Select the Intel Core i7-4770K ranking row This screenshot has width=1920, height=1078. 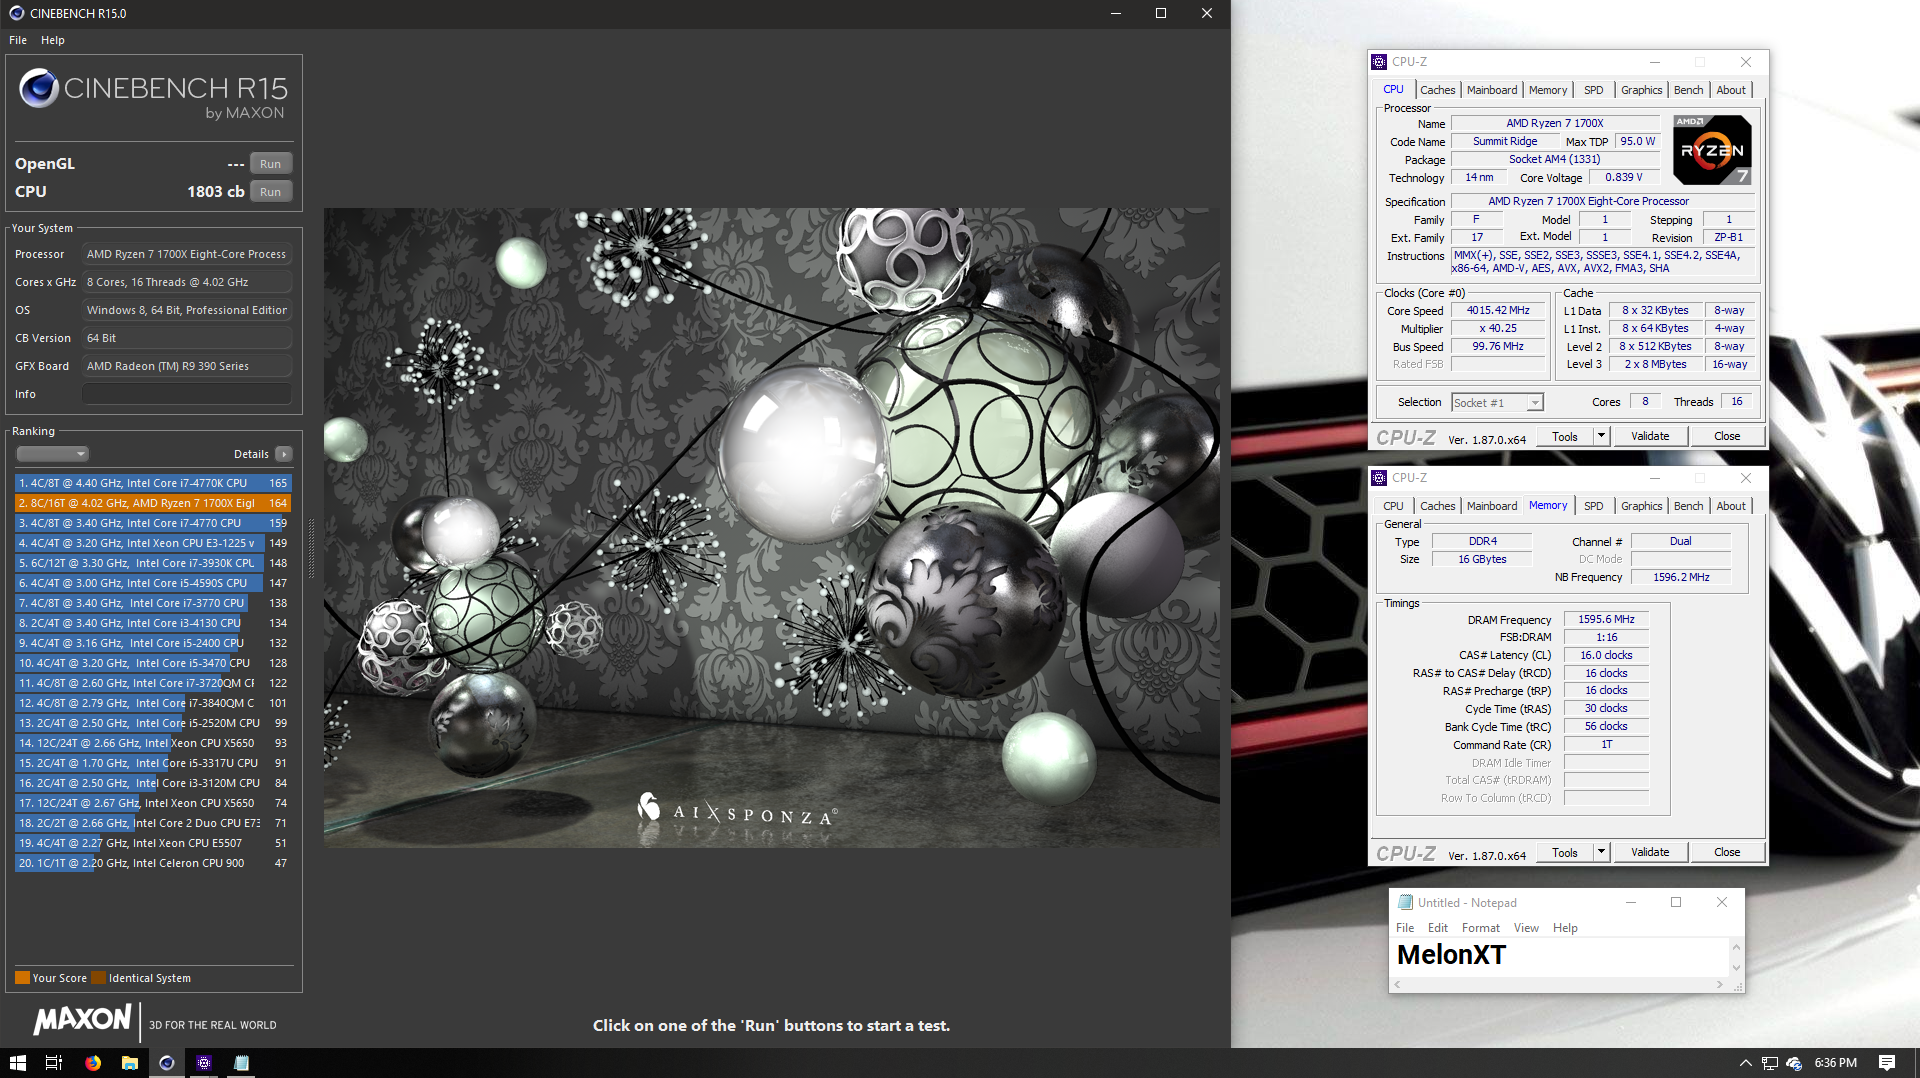click(x=153, y=483)
